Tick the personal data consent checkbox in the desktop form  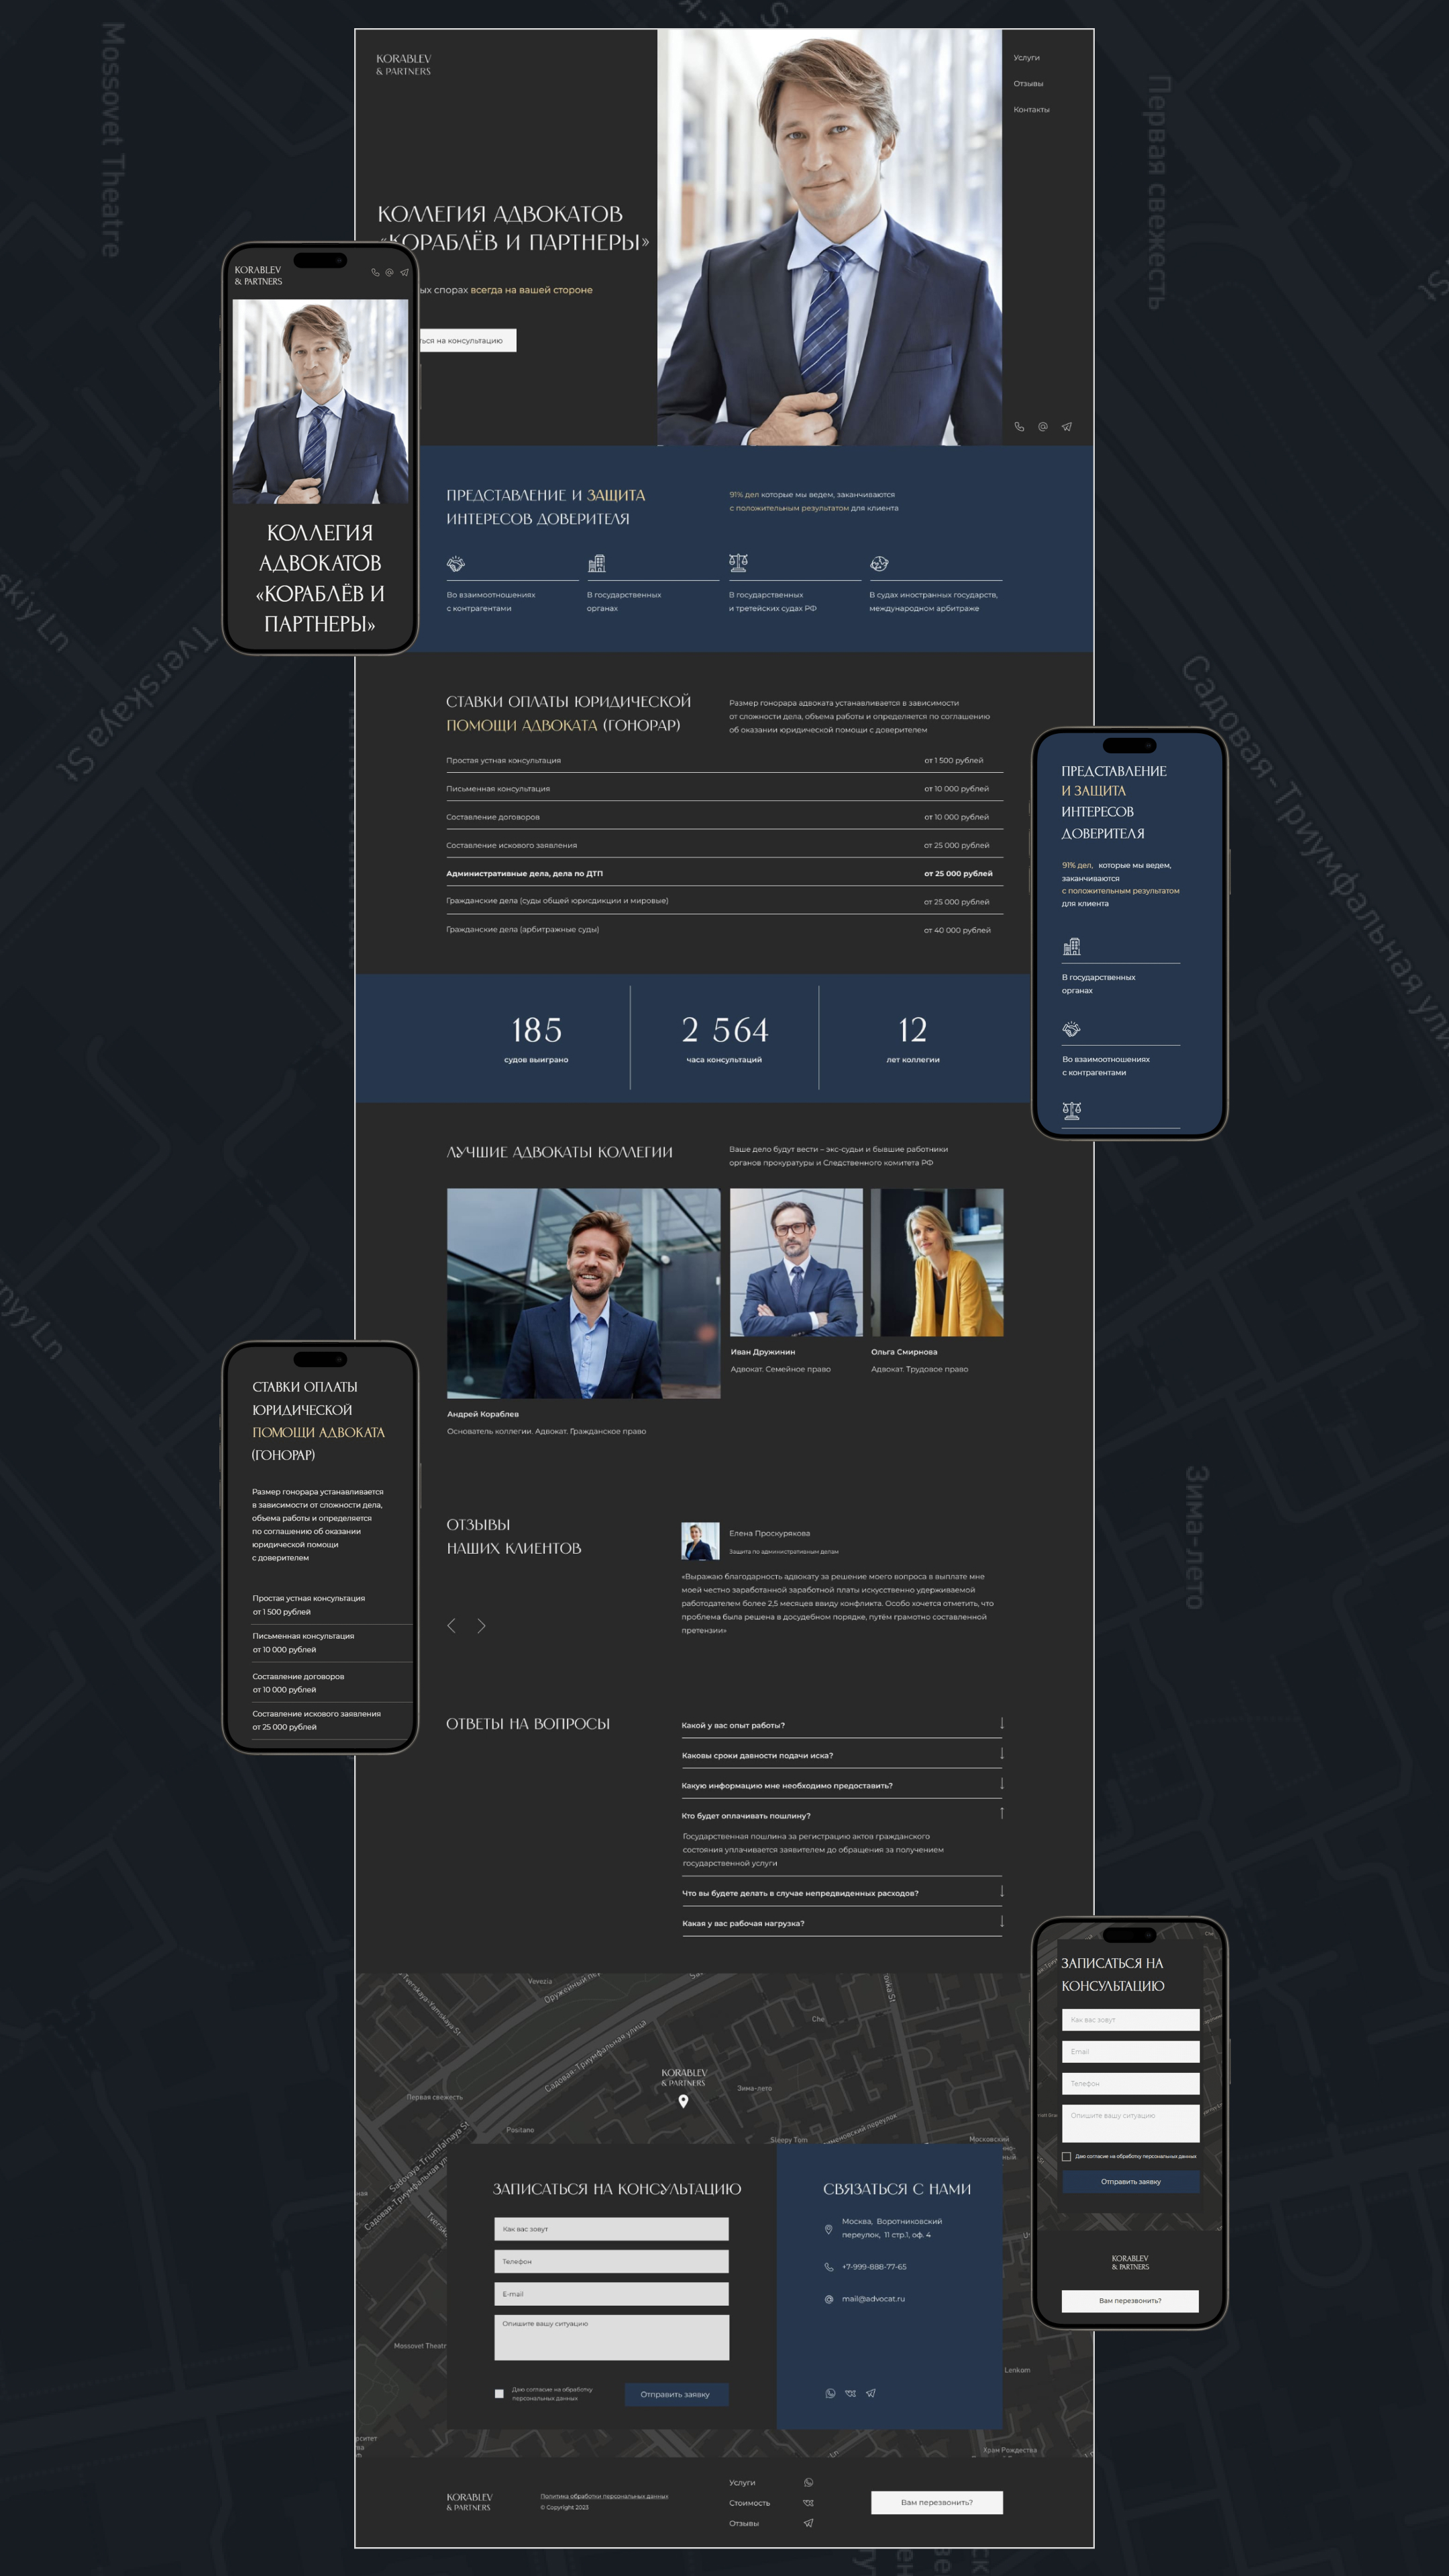[499, 2394]
